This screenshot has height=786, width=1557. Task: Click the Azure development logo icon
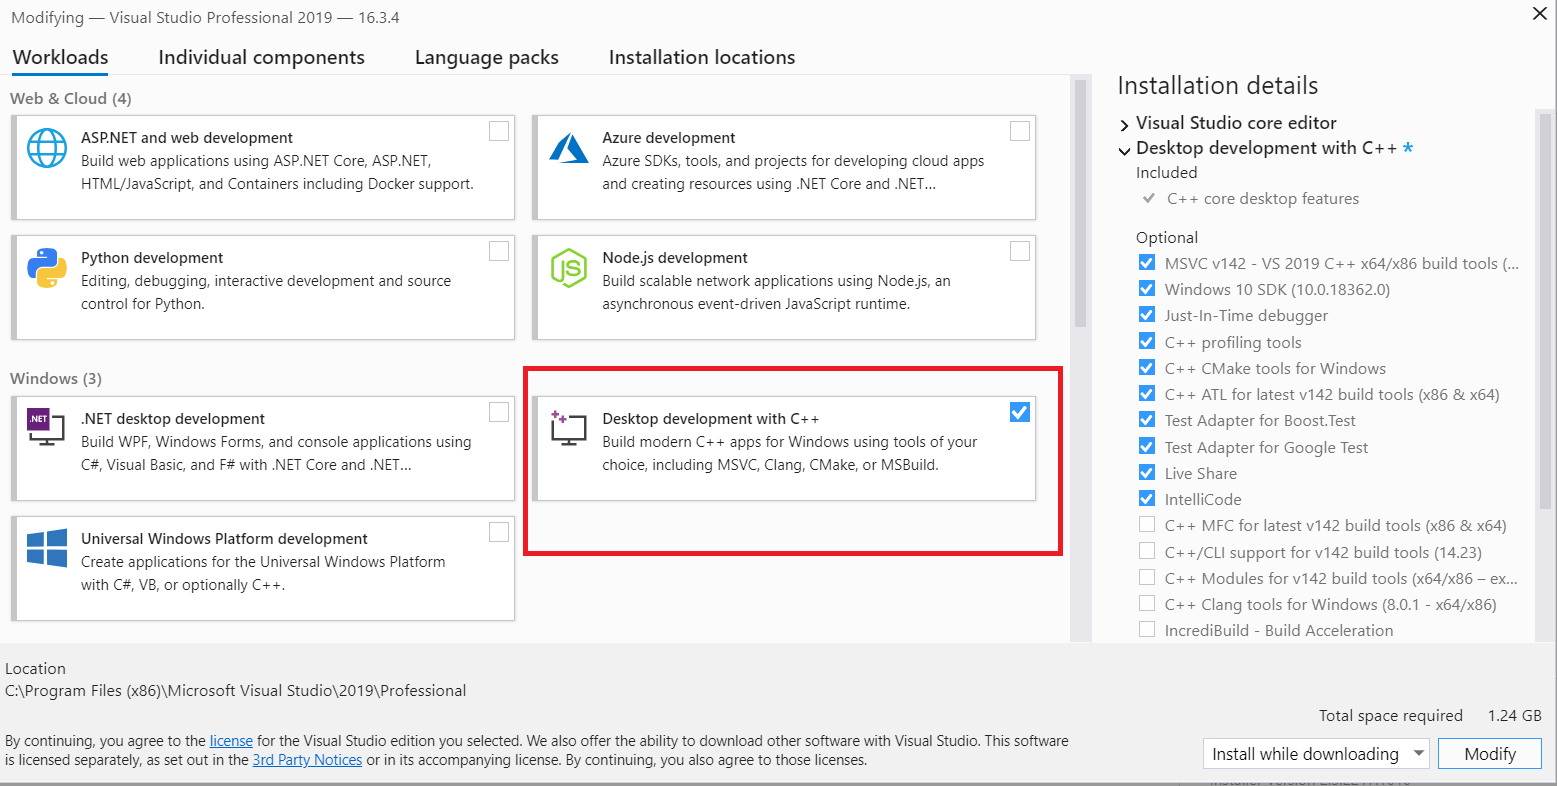click(569, 148)
